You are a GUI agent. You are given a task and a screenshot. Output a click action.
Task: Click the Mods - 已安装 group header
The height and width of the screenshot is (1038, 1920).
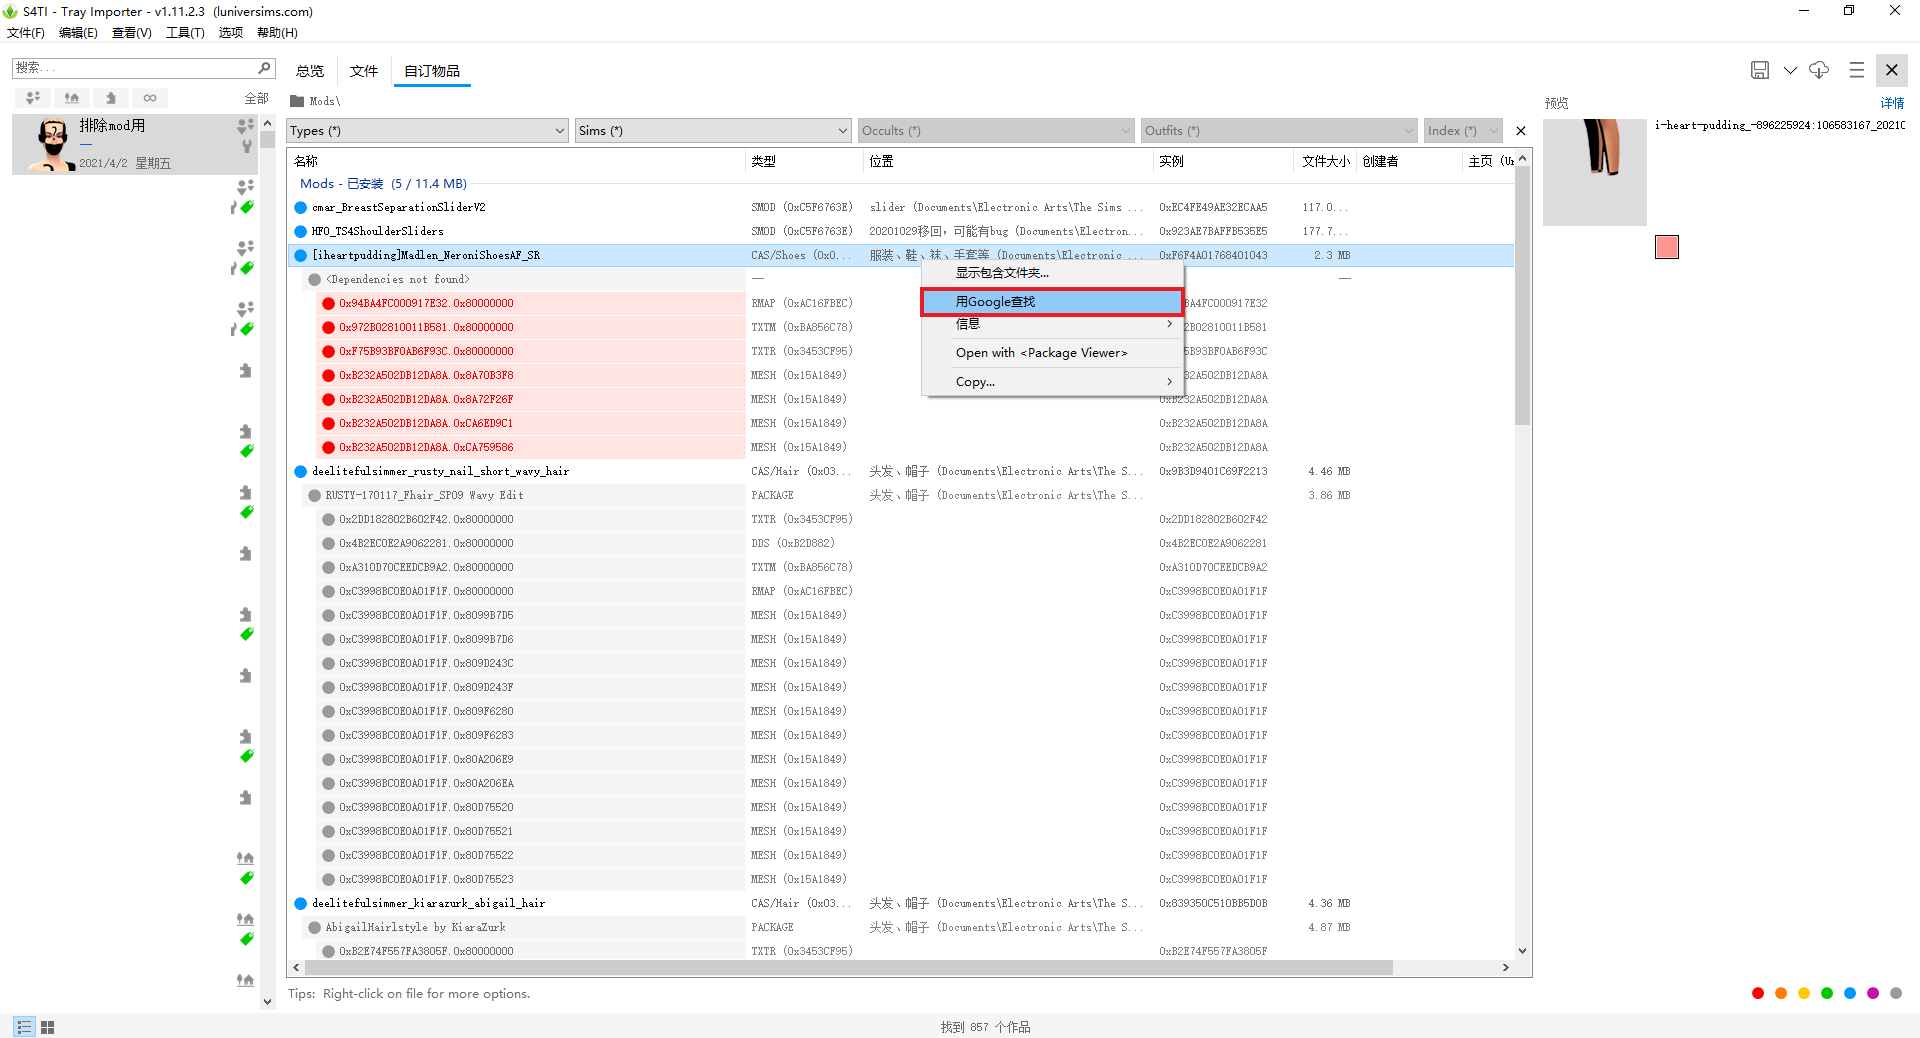click(x=384, y=184)
